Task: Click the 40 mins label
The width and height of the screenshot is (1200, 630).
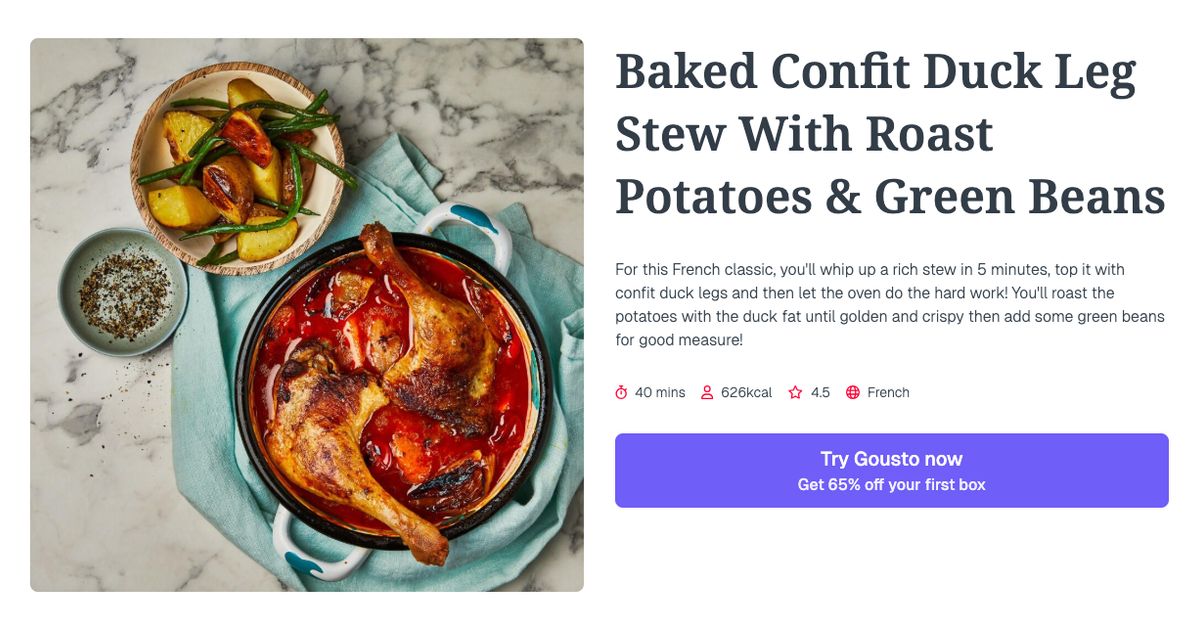Action: 660,392
